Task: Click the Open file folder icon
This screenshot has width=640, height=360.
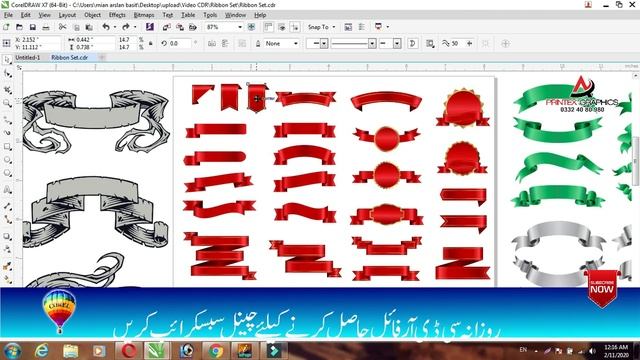Action: [19, 27]
